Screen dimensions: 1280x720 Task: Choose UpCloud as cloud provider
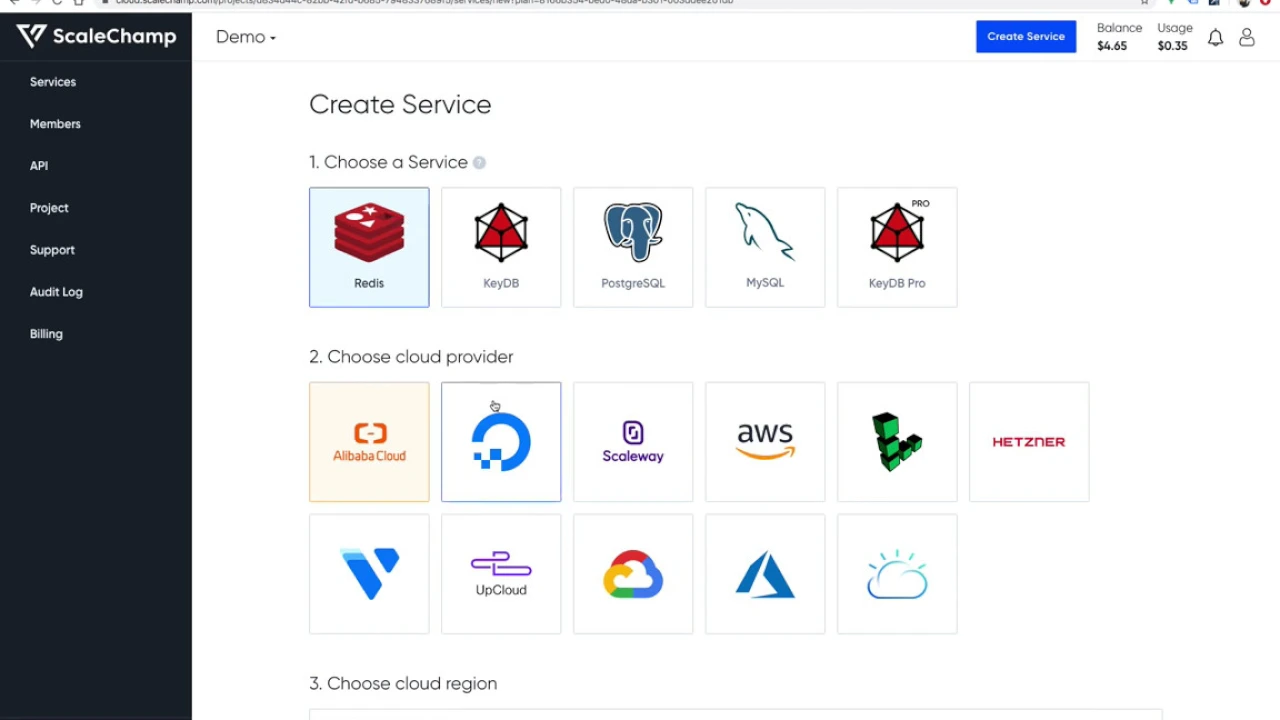[501, 574]
